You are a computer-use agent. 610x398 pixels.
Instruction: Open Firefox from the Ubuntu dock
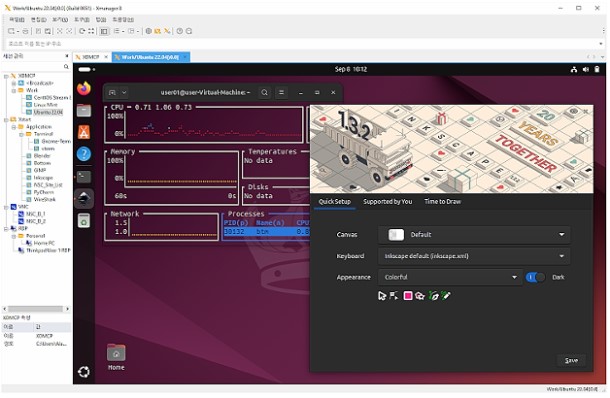coord(84,89)
